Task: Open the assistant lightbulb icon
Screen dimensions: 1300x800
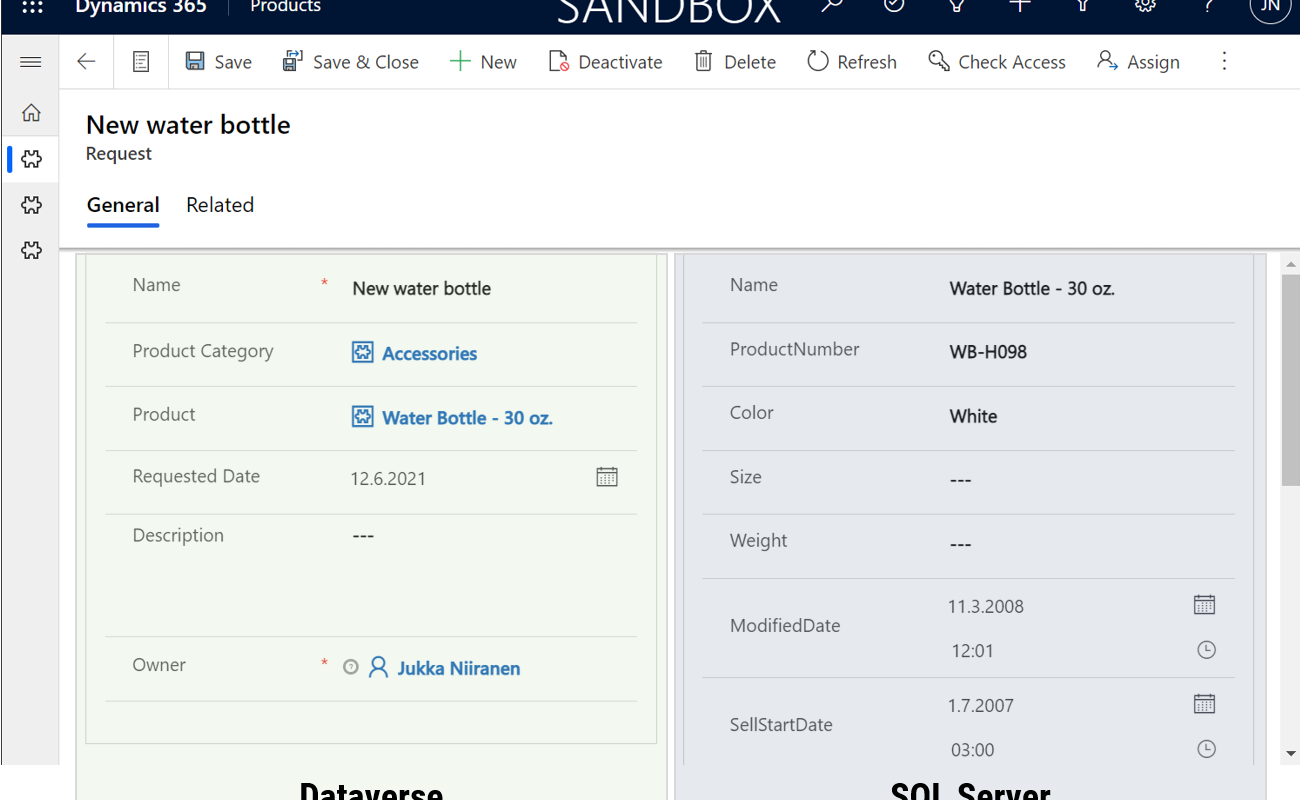Action: 957,6
